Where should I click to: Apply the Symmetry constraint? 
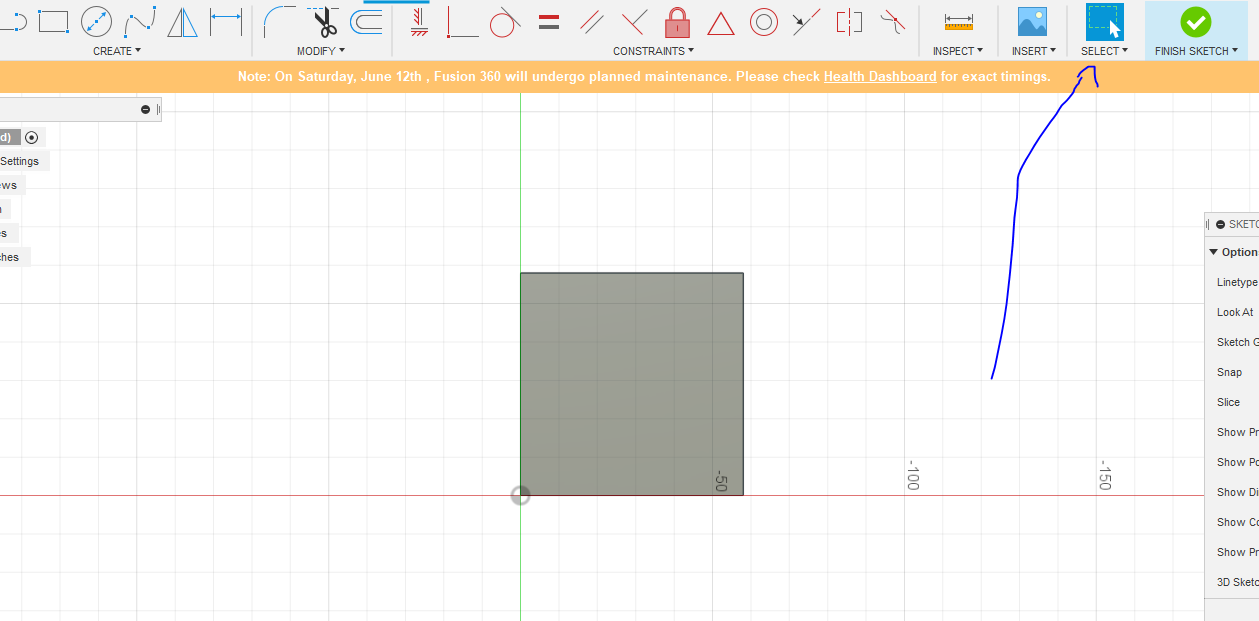click(x=849, y=21)
